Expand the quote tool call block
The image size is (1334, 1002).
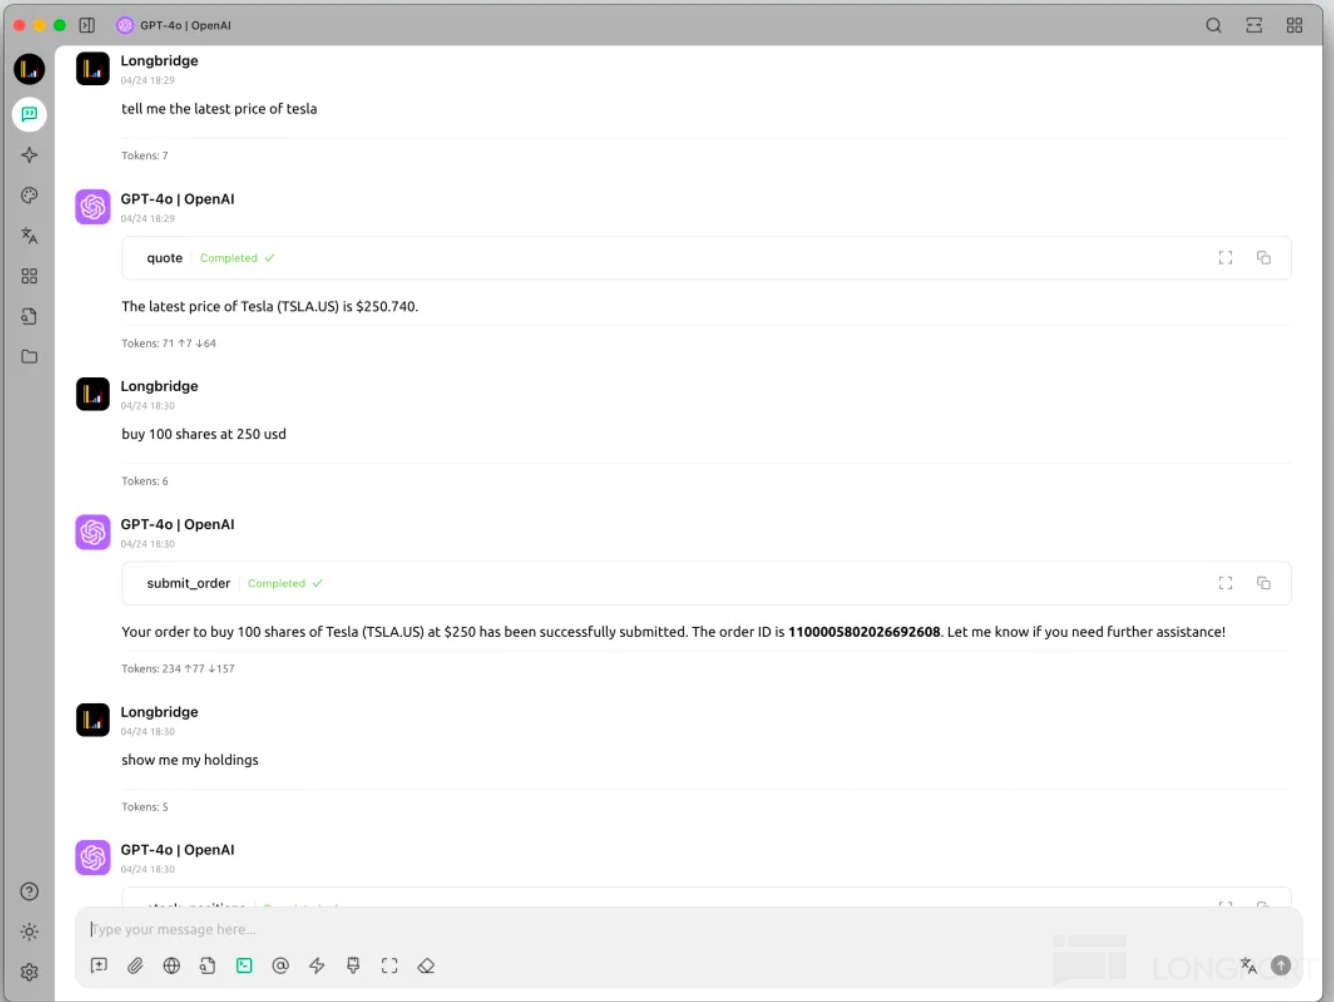(706, 258)
